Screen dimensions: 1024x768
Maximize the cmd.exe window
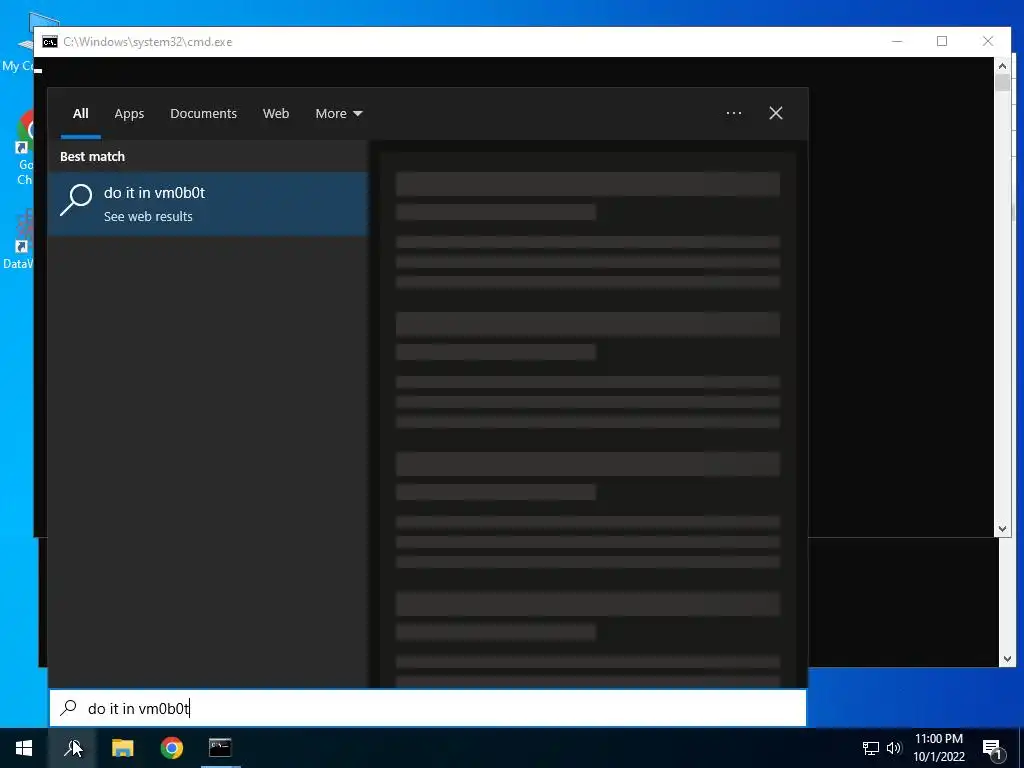pyautogui.click(x=942, y=41)
